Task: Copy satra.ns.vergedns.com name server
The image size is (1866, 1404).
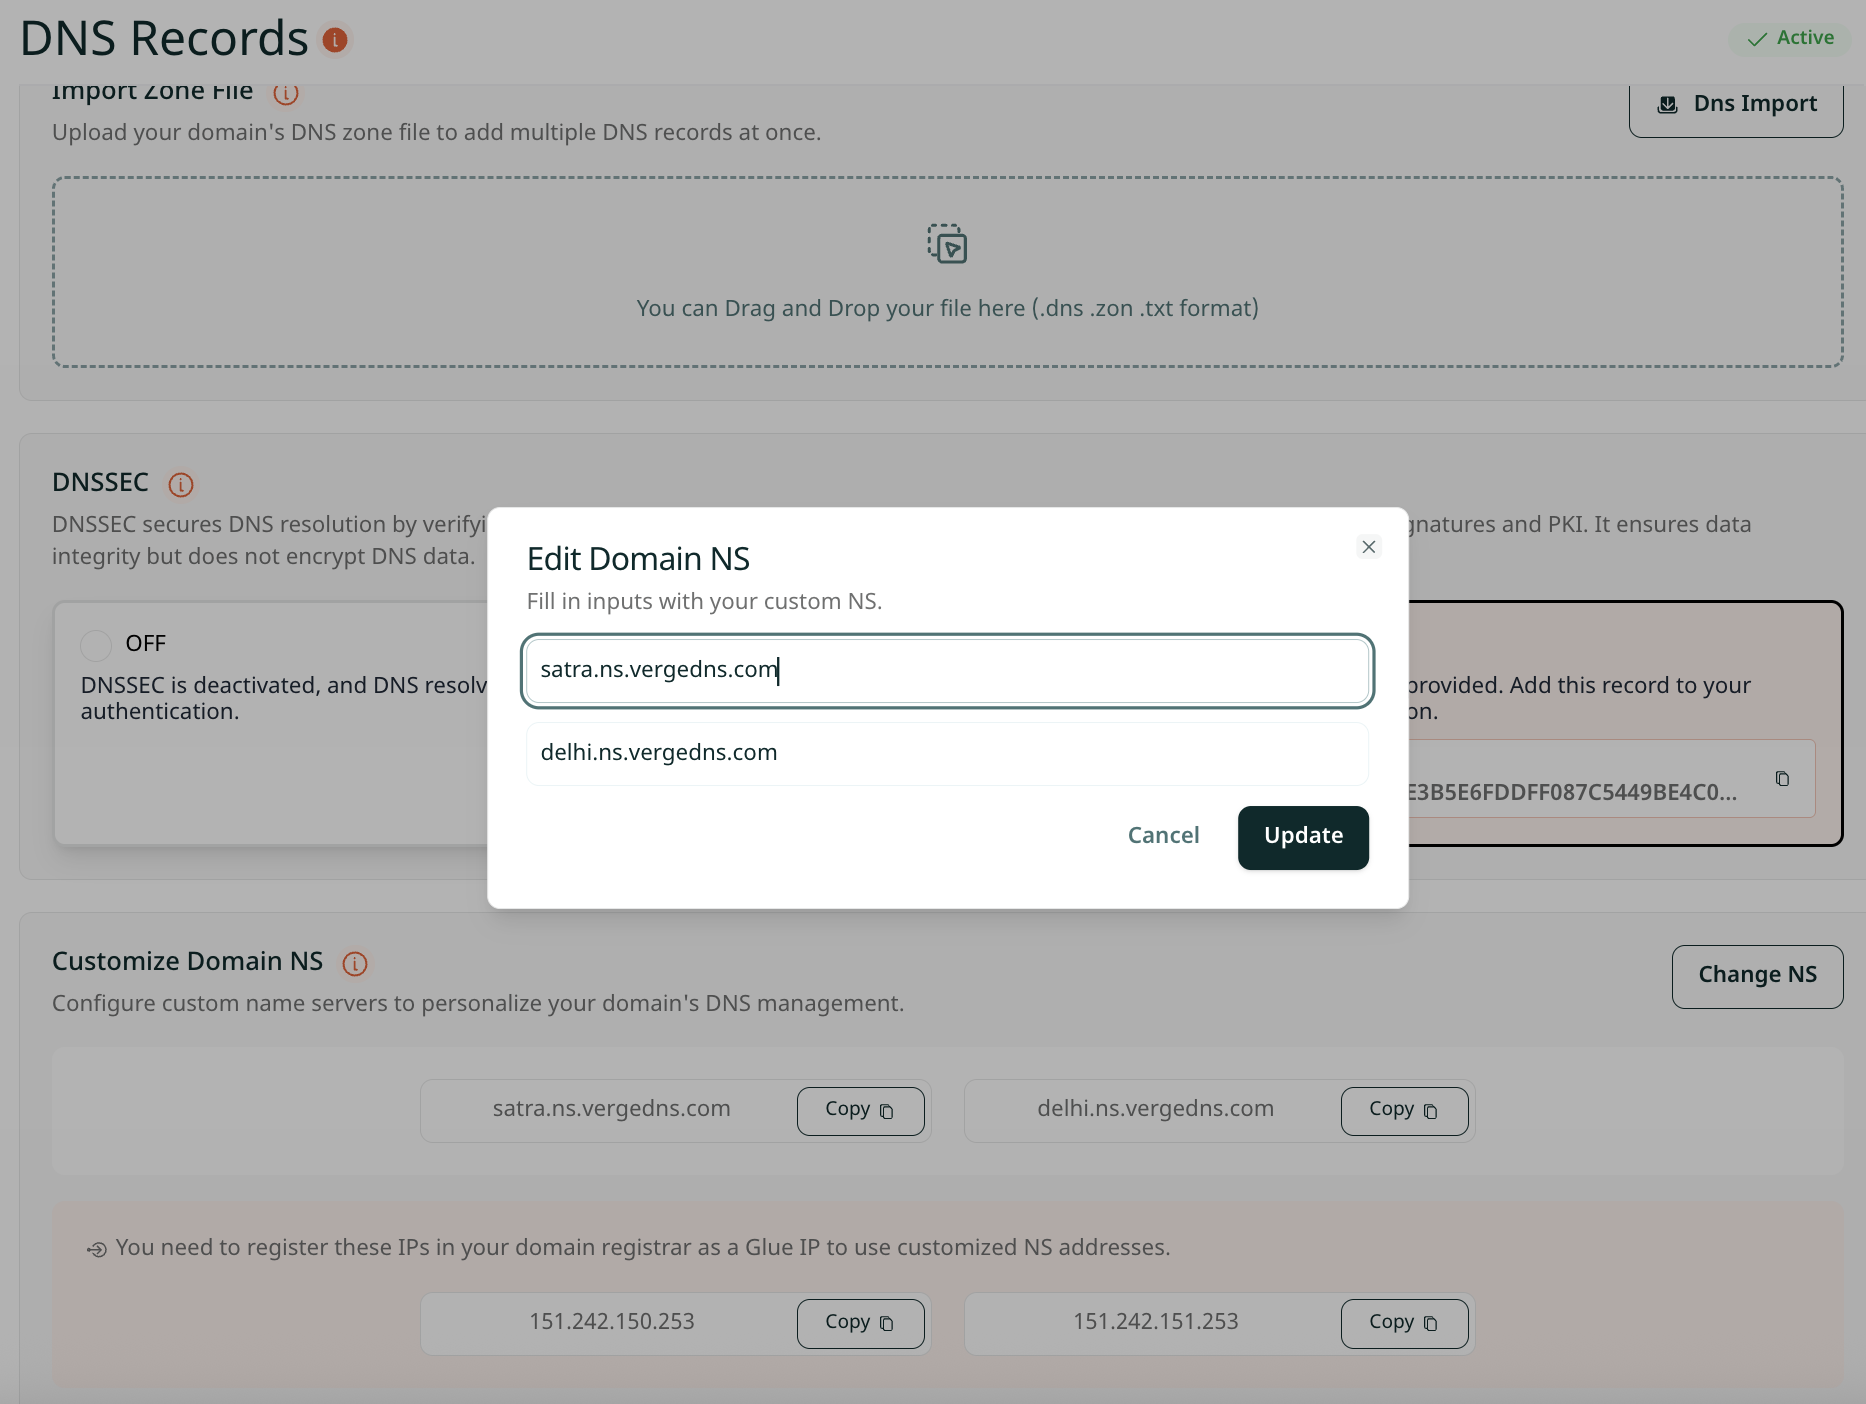Action: (860, 1111)
